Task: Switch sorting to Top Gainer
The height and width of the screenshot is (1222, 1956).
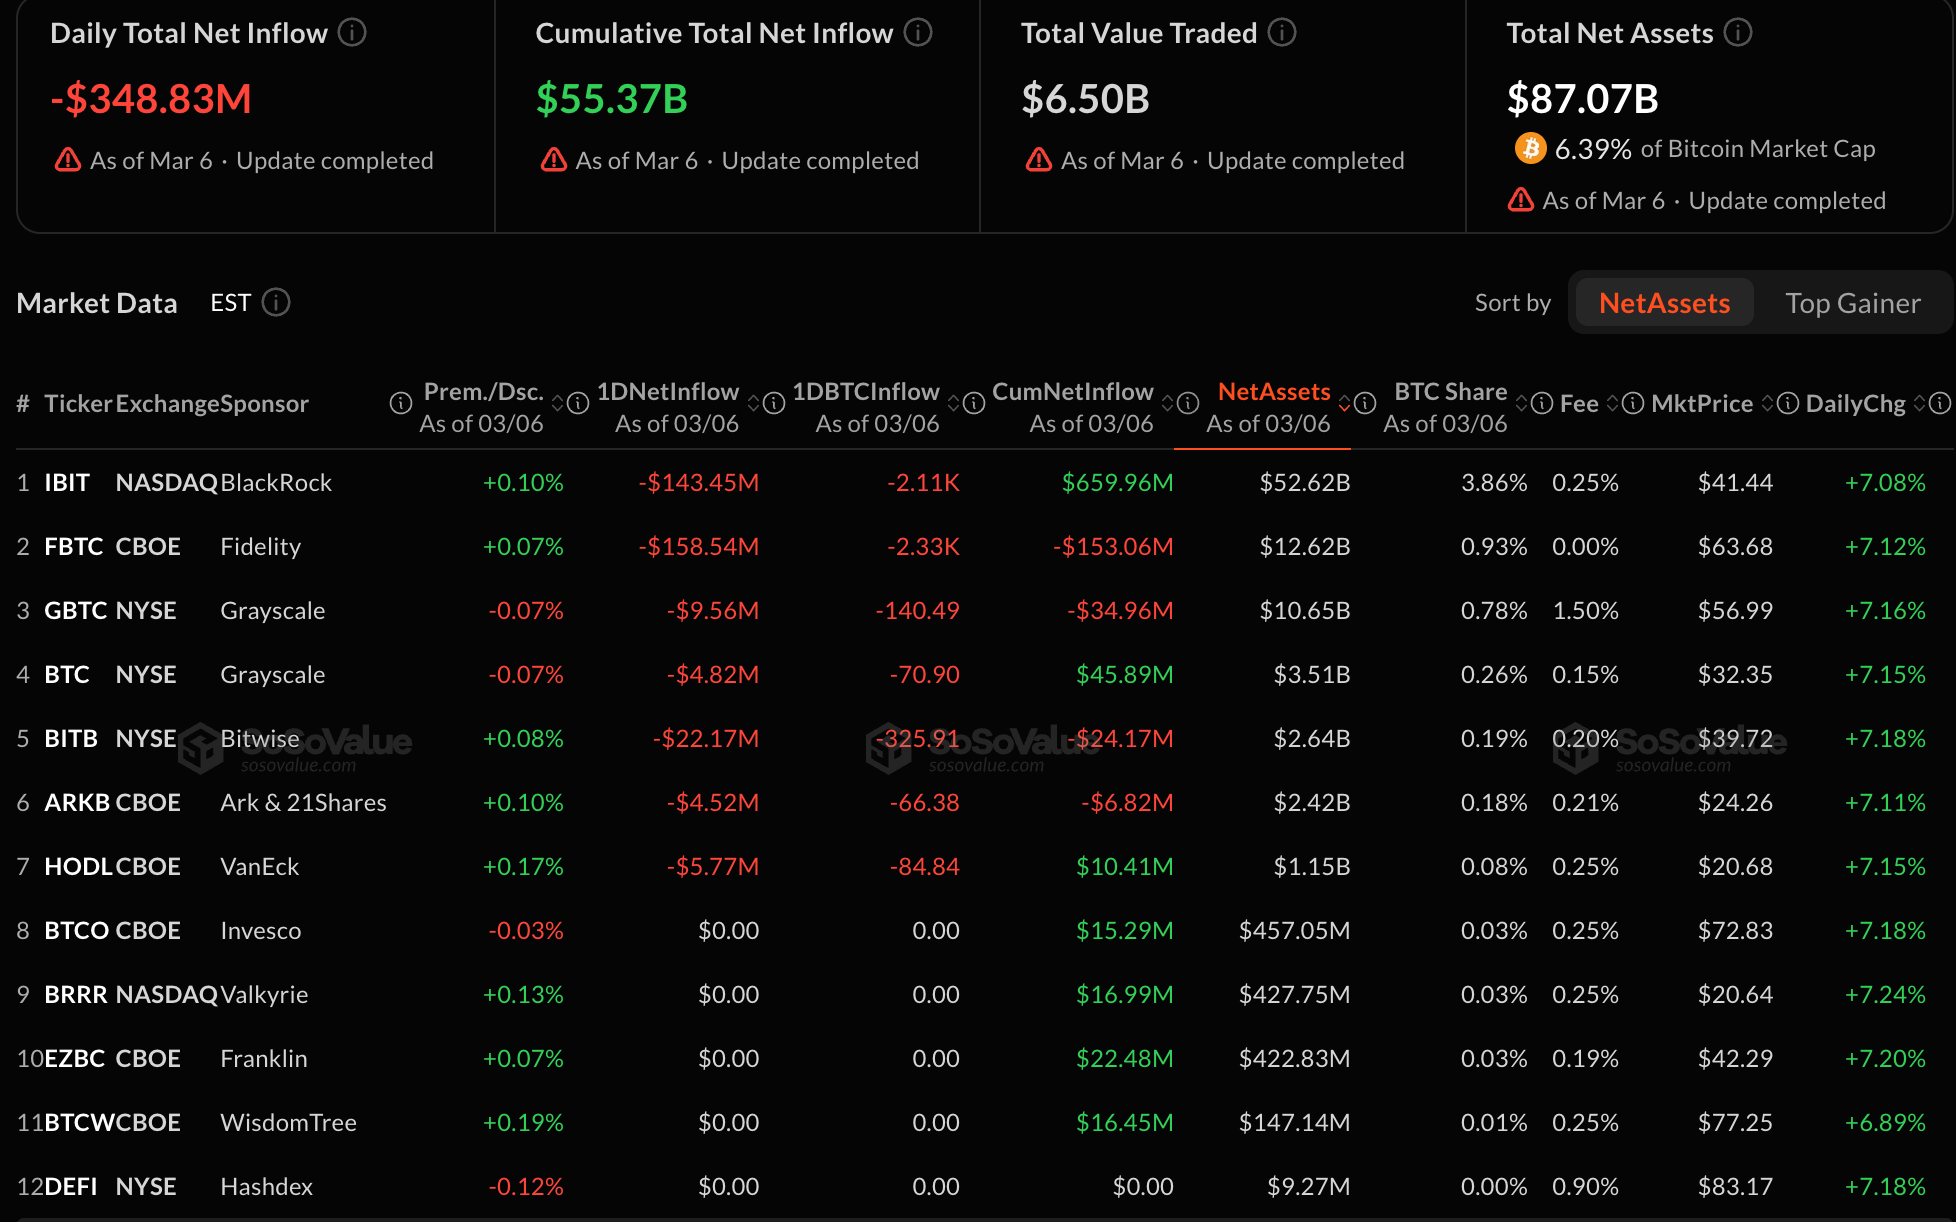Action: (x=1852, y=303)
